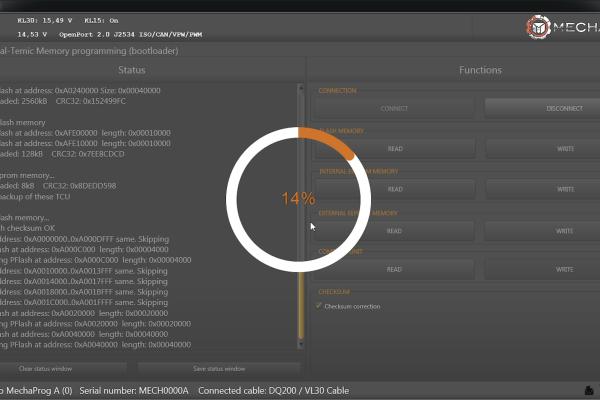Screen dimensions: 600x400
Task: Click Write under Internal EEPROM Memory
Action: click(x=564, y=189)
